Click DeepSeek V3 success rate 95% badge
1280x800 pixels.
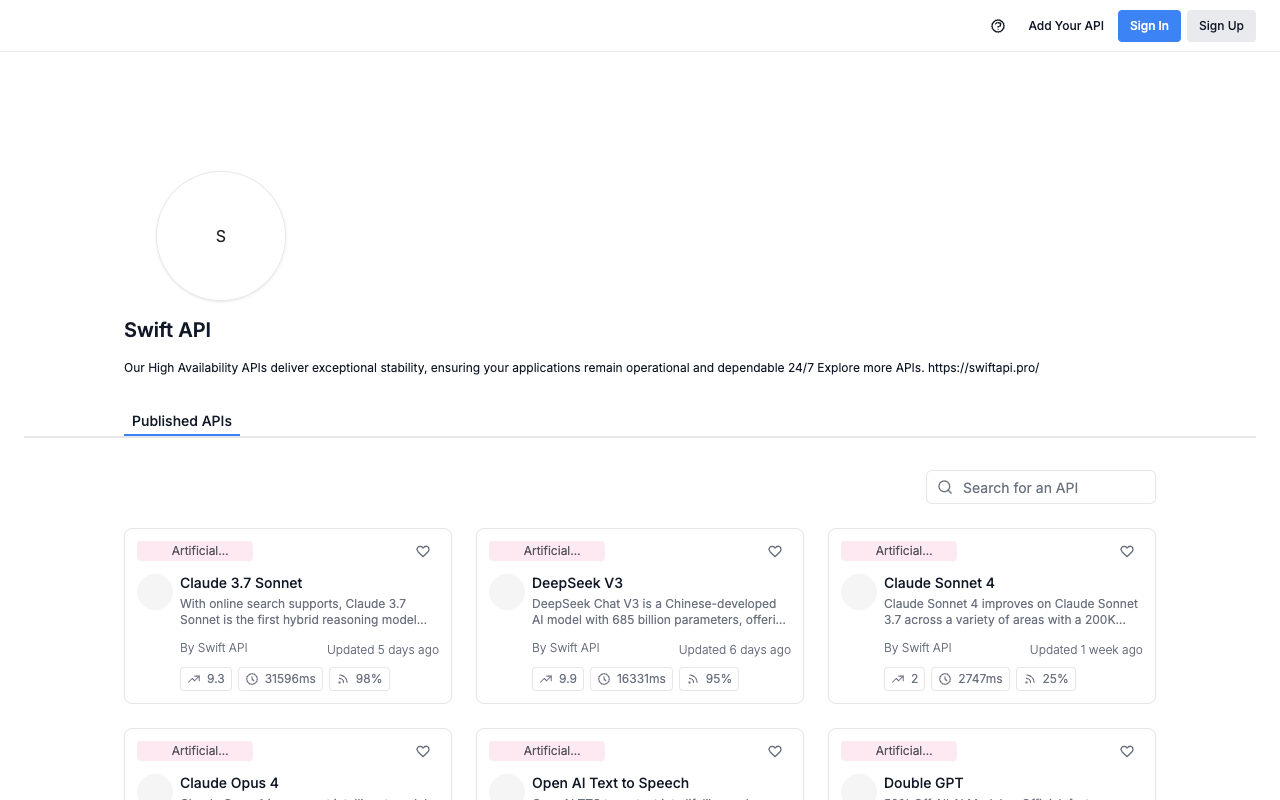tap(709, 679)
